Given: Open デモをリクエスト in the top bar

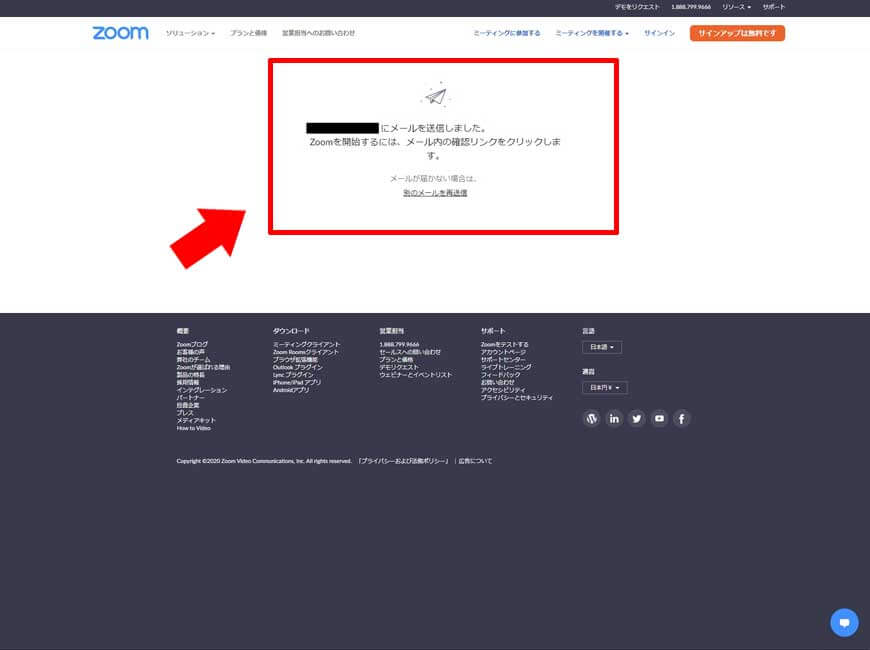Looking at the screenshot, I should pos(637,7).
